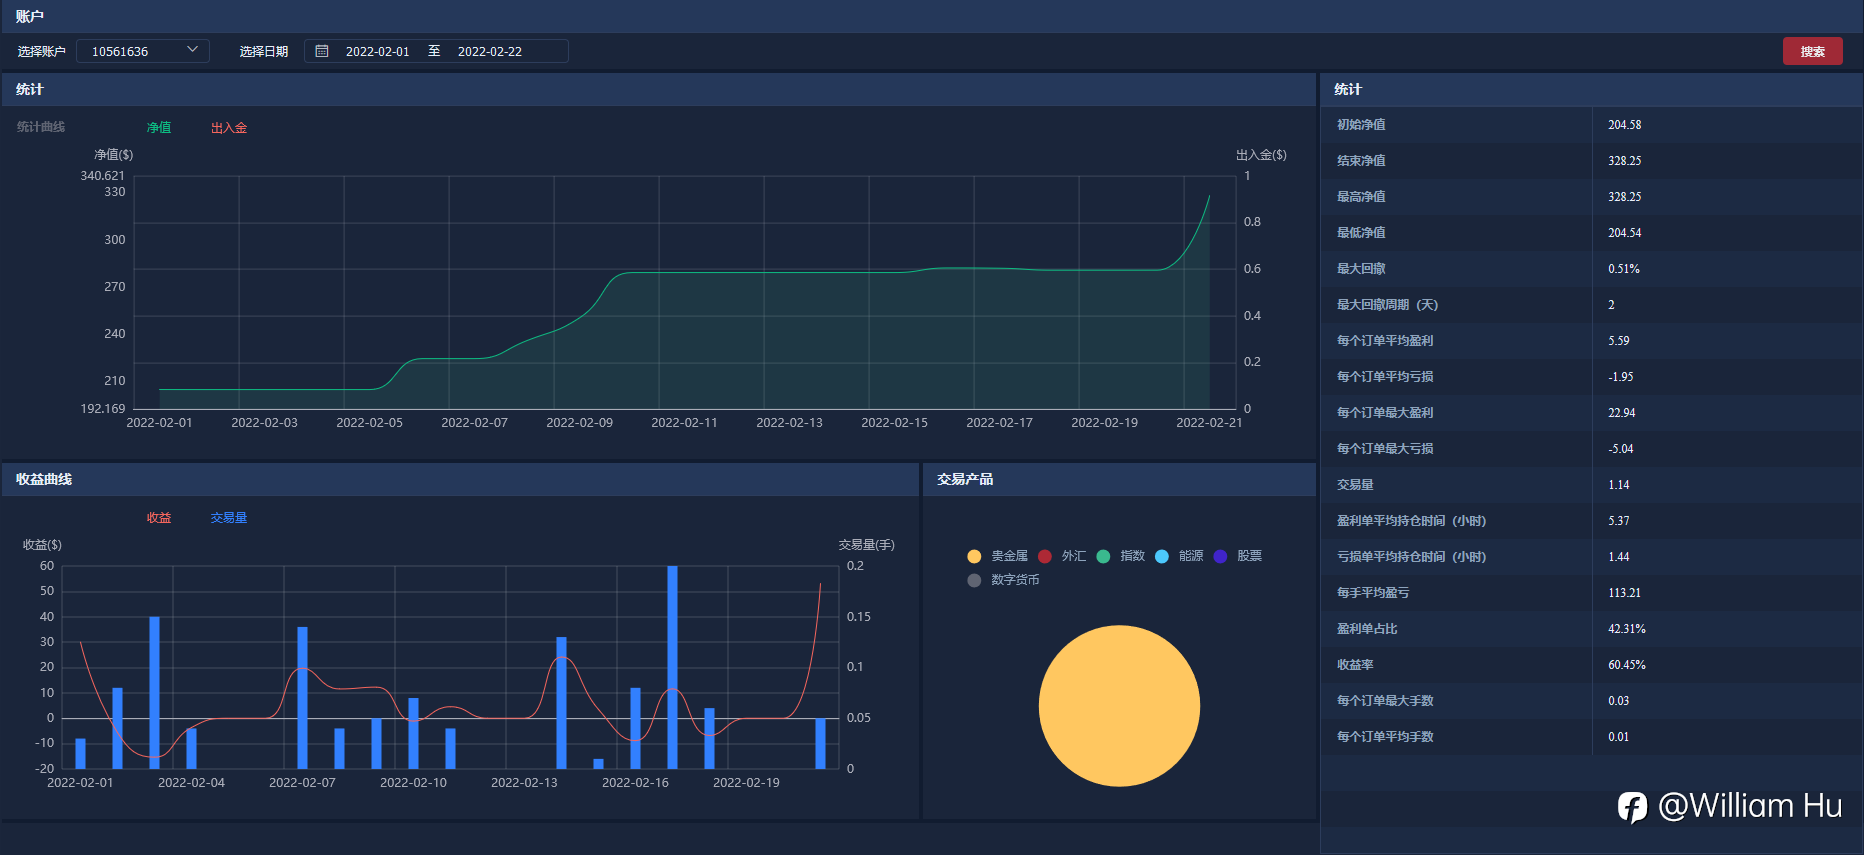Image resolution: width=1864 pixels, height=855 pixels.
Task: Click the calendar icon in date picker
Action: [x=322, y=51]
